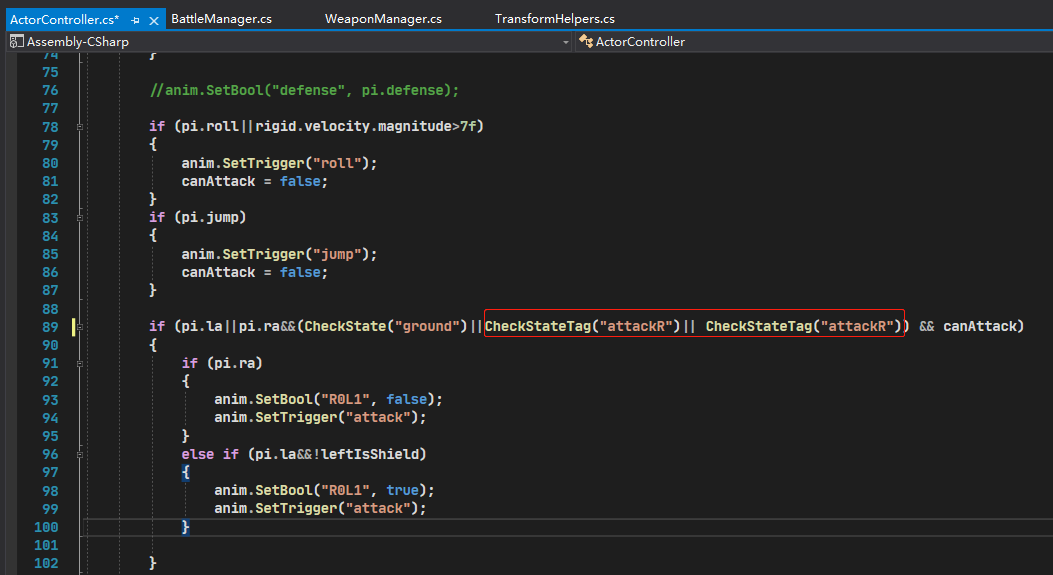The image size is (1053, 575).
Task: Click pi.la at start of line 89 condition
Action: tap(202, 326)
